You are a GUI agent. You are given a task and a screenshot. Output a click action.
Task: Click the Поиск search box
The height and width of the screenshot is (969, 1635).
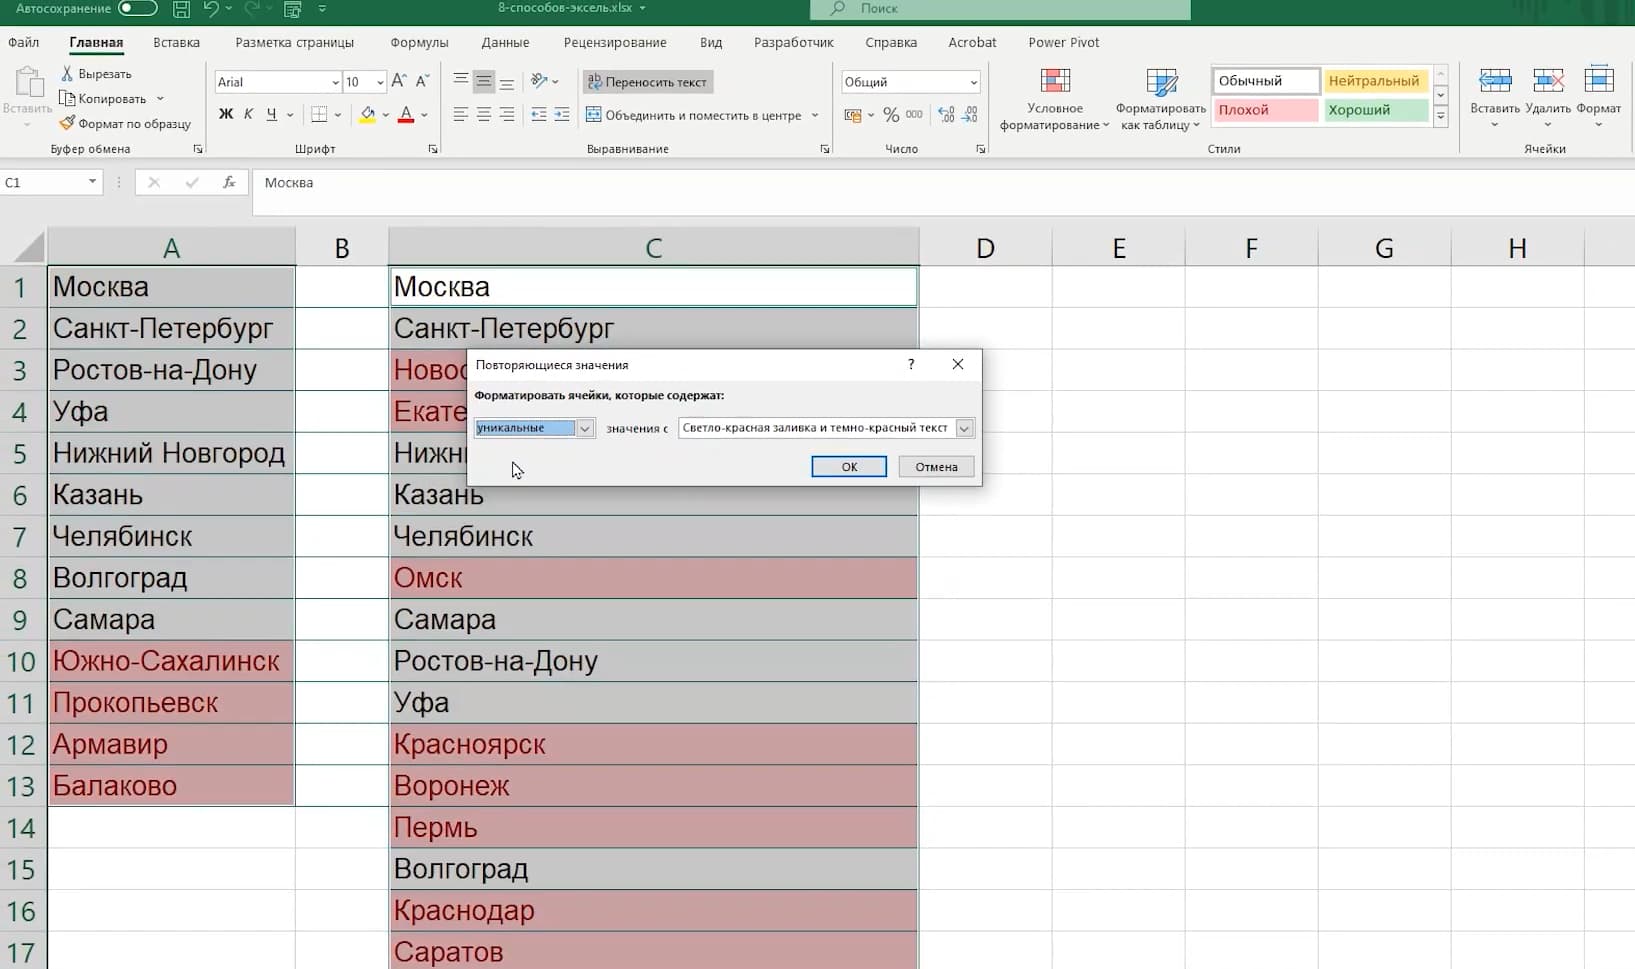(1000, 9)
